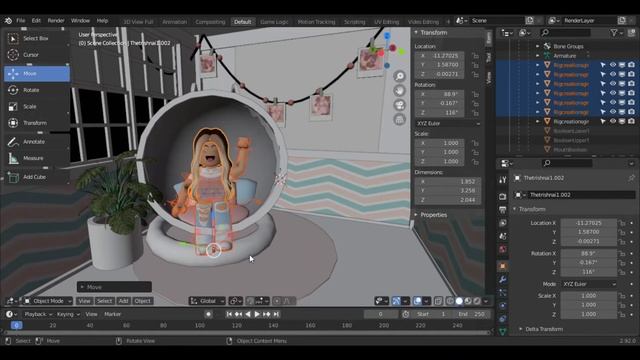Open the rotation Mode XYZ Euler dropdown
The width and height of the screenshot is (640, 360).
pyautogui.click(x=589, y=284)
